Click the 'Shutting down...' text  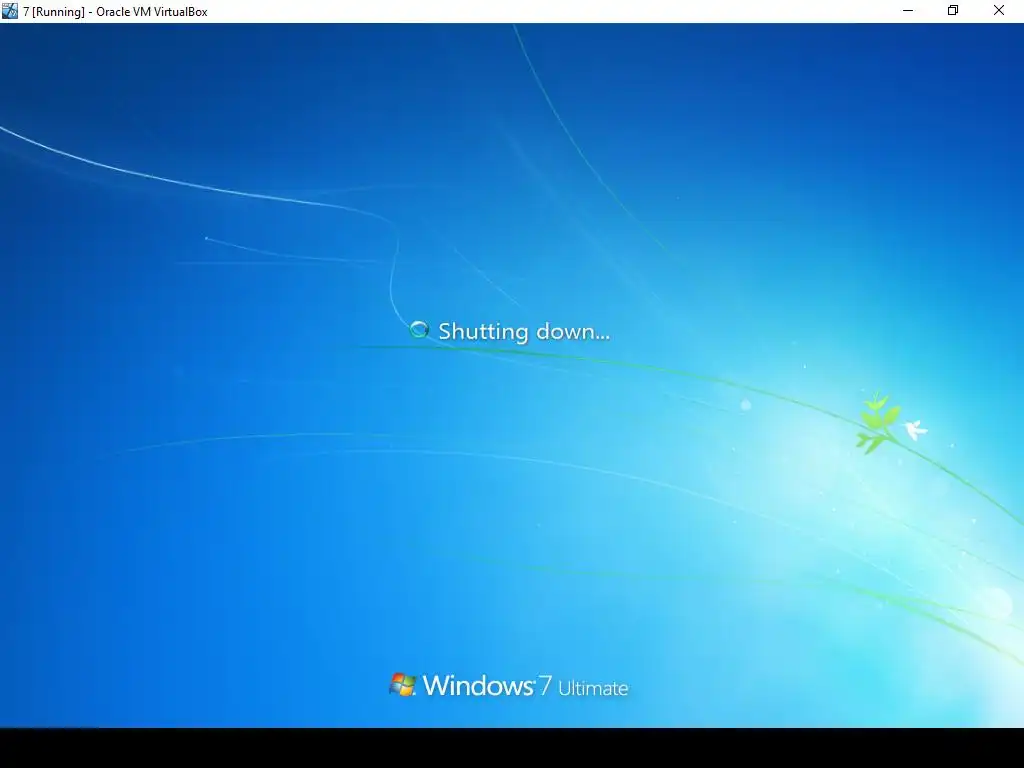tap(524, 331)
